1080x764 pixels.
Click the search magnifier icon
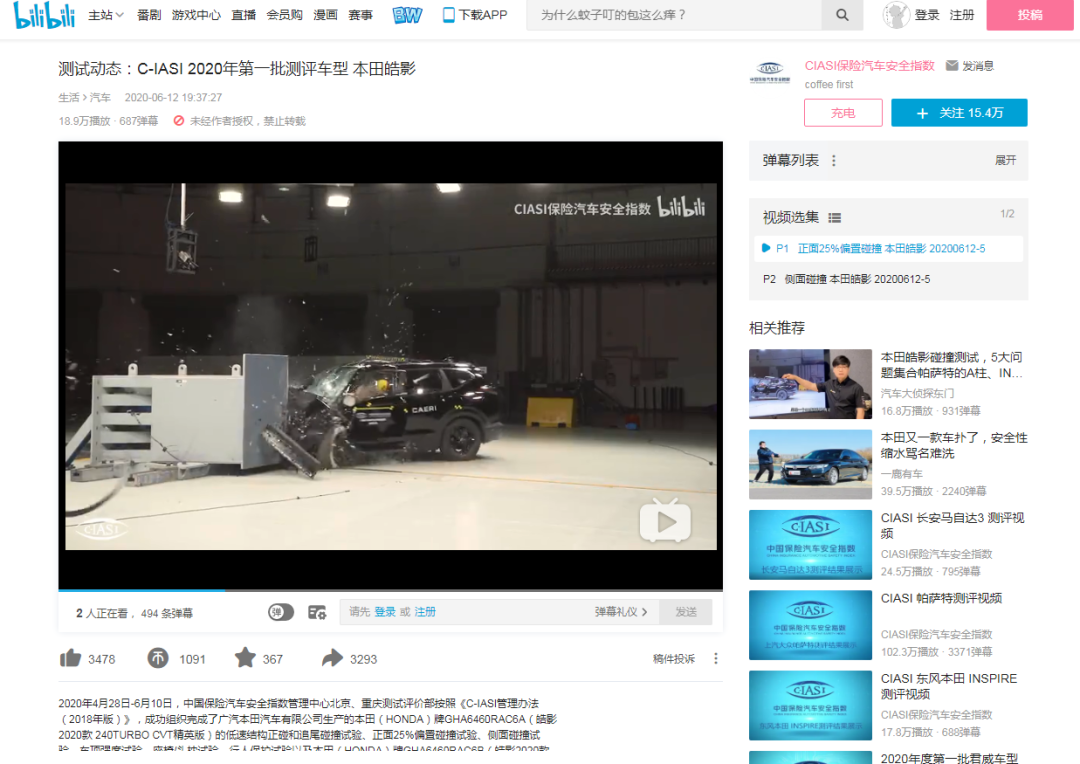point(840,15)
